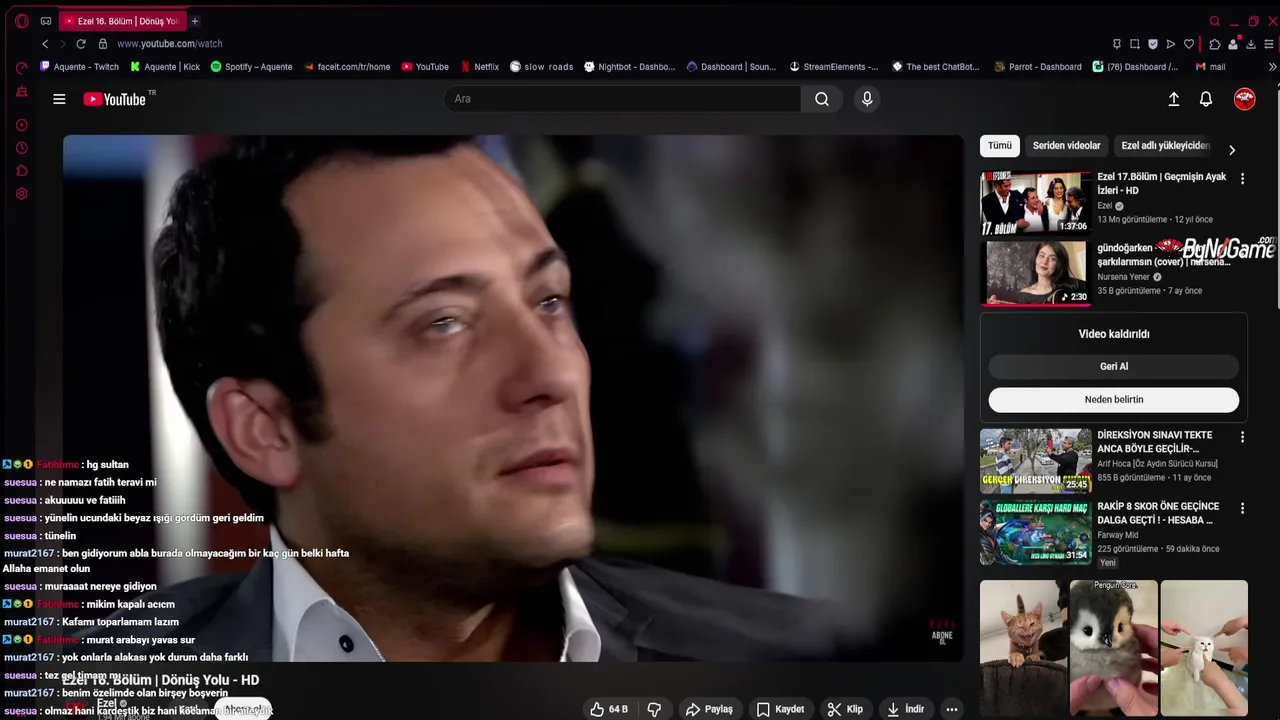Open Parrot - Dashboard bookmark
Screen dimensions: 1280x720
[1038, 67]
